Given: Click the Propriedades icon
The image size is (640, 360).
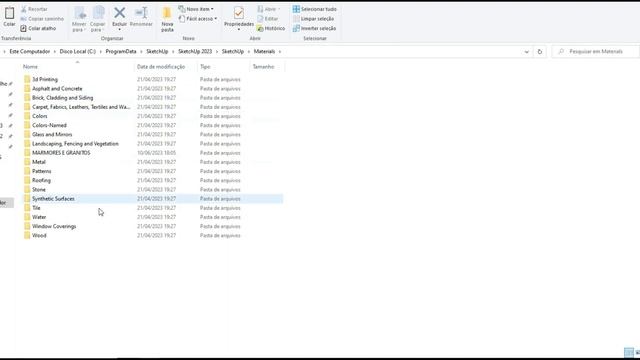Looking at the screenshot, I should [239, 13].
